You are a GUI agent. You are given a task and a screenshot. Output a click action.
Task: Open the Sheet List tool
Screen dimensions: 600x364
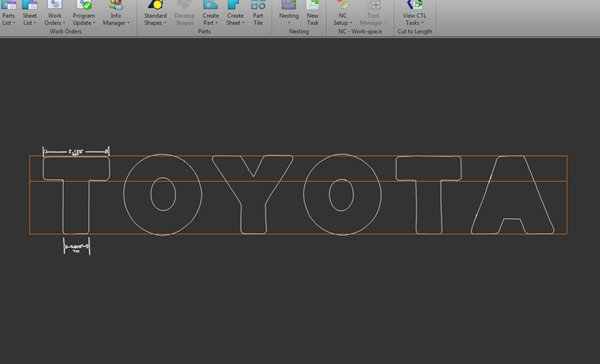pos(29,13)
